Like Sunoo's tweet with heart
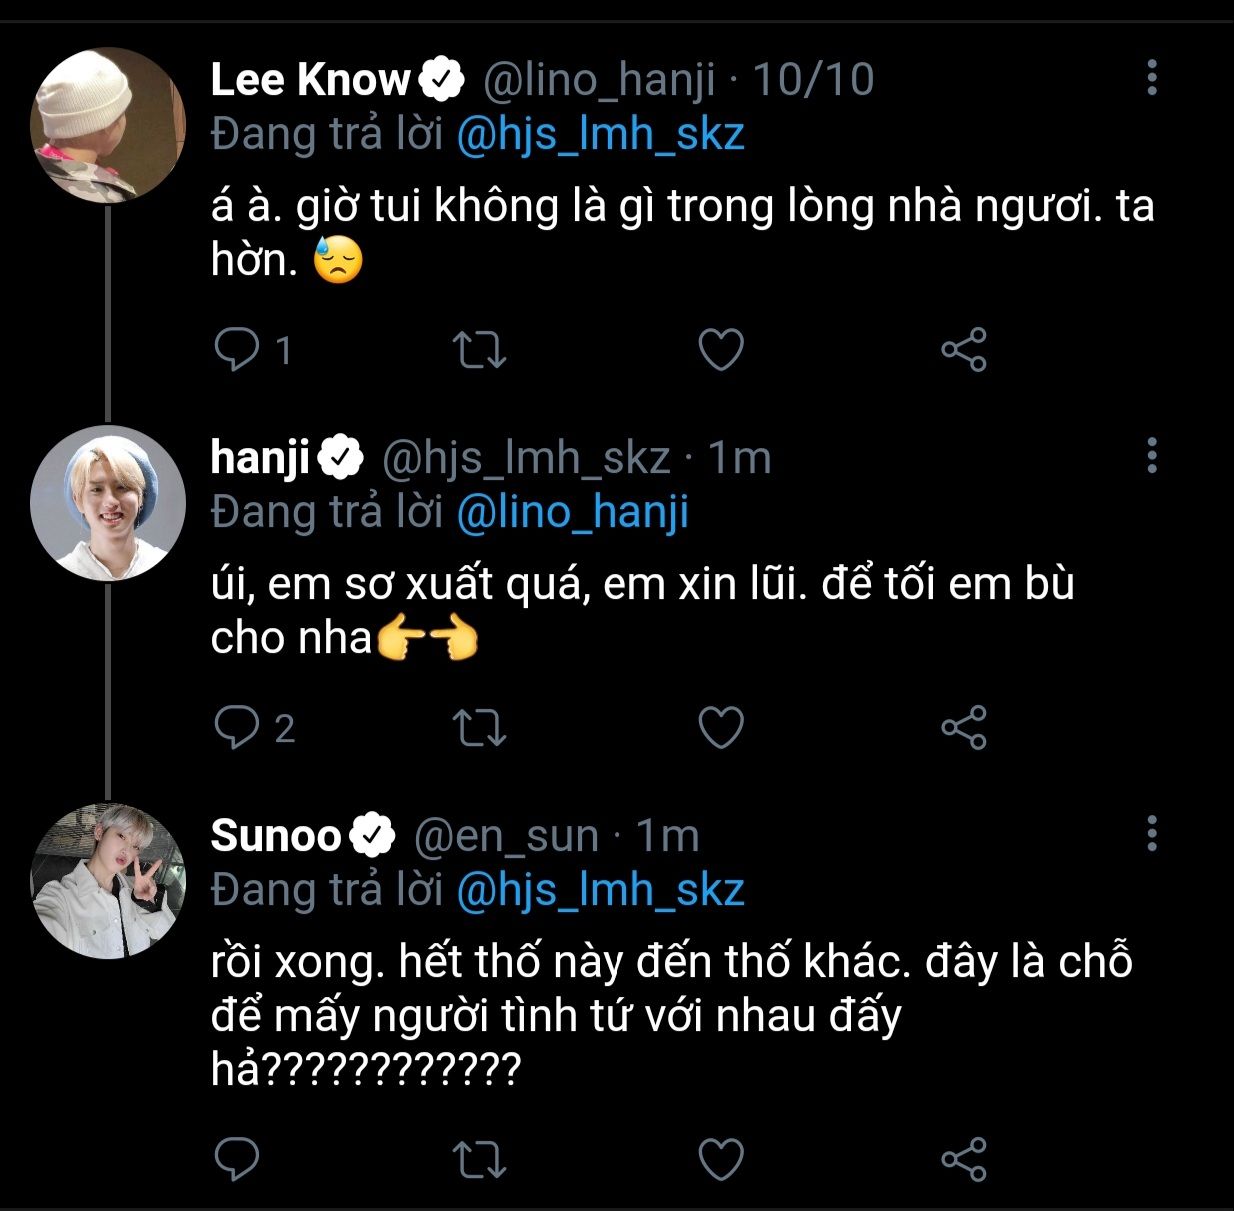 tap(721, 1159)
